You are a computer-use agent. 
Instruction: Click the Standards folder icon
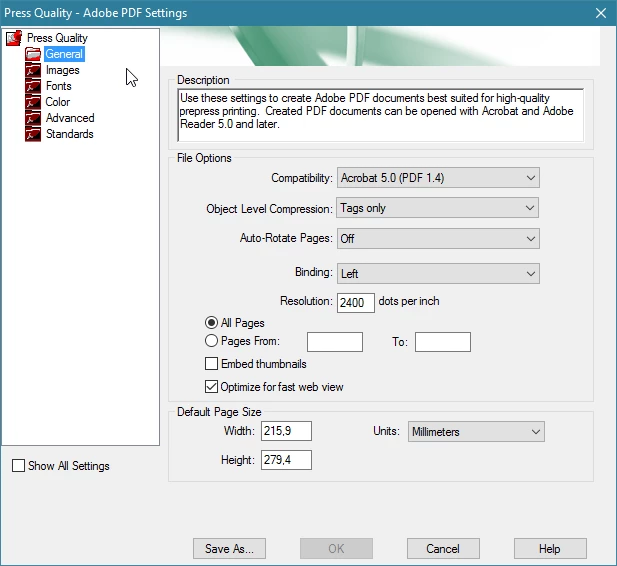33,134
